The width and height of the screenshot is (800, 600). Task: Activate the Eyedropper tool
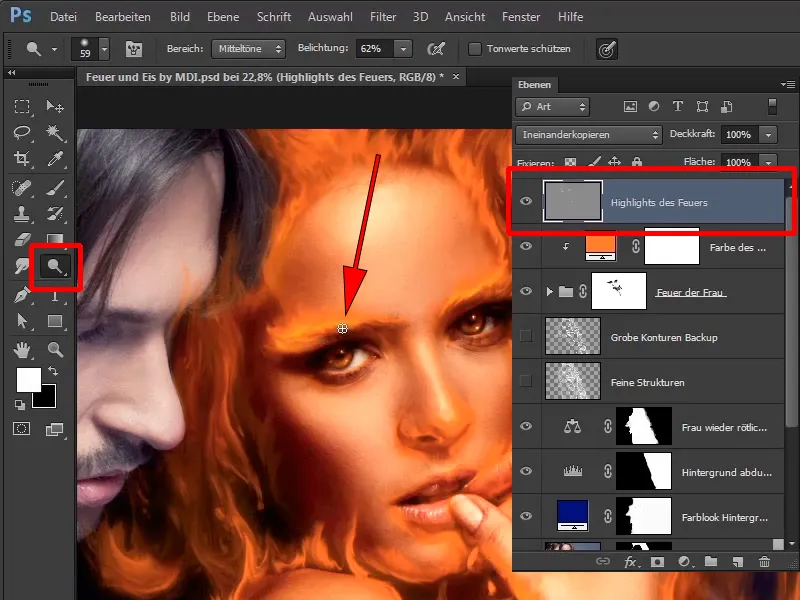tap(55, 159)
